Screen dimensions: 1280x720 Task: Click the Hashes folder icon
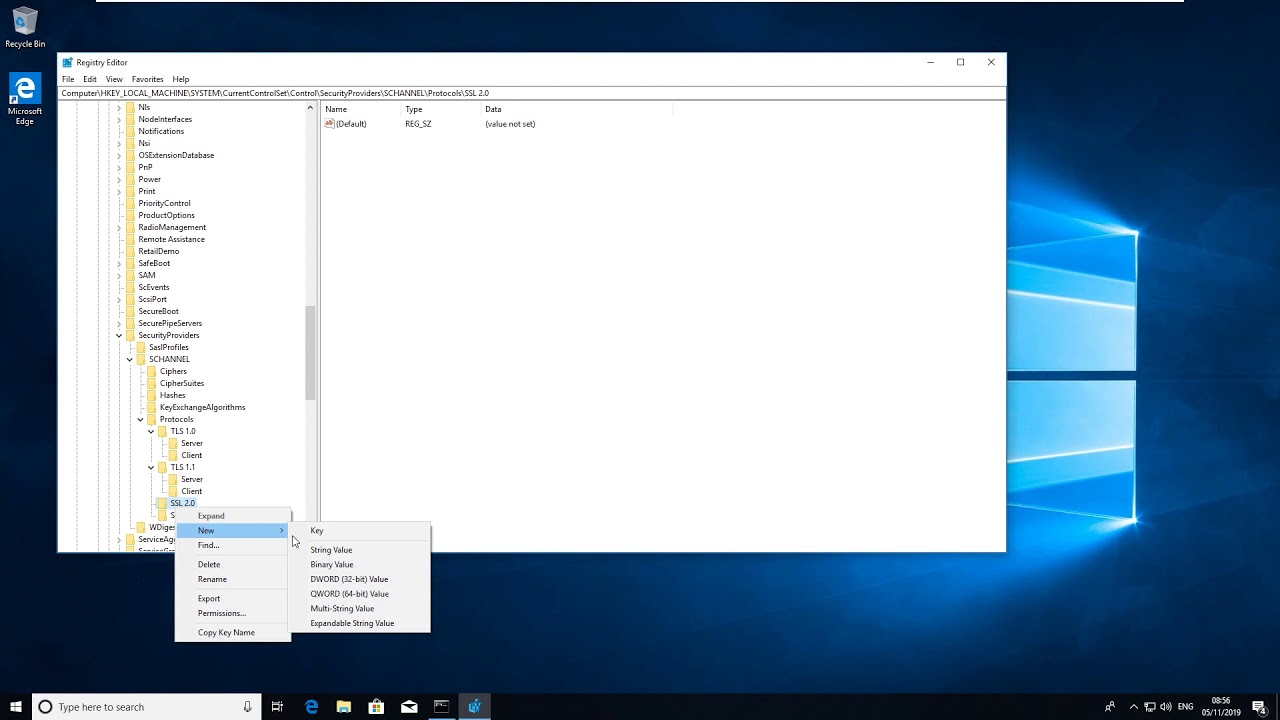click(x=152, y=395)
